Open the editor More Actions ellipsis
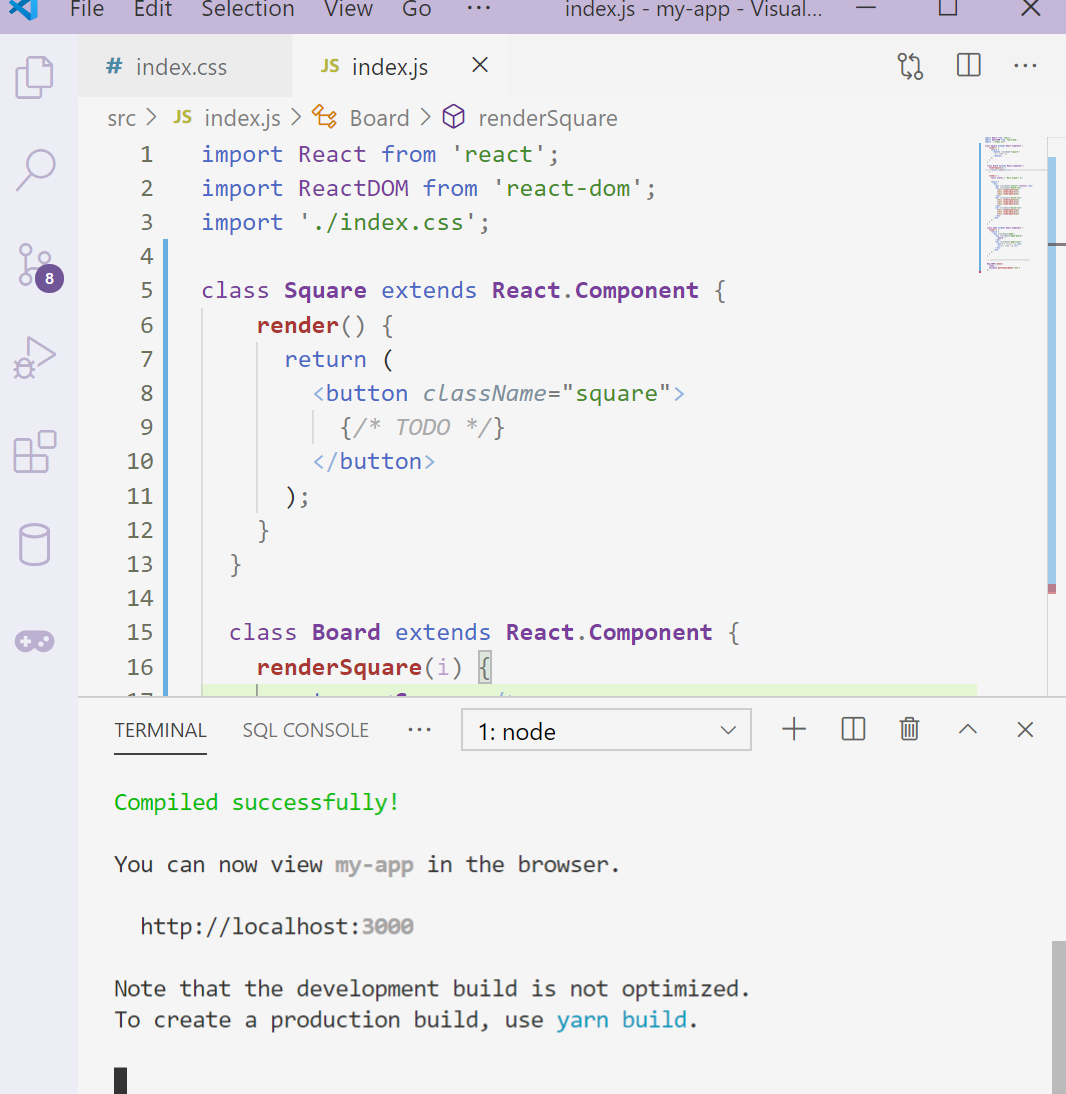 coord(1025,66)
